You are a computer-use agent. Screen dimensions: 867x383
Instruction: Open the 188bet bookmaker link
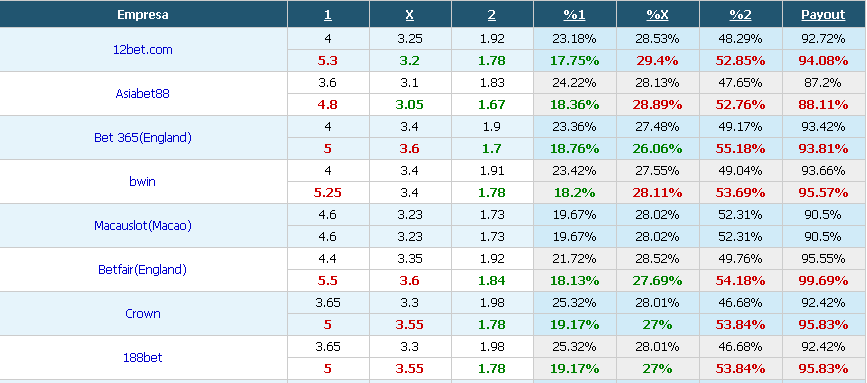pos(143,358)
